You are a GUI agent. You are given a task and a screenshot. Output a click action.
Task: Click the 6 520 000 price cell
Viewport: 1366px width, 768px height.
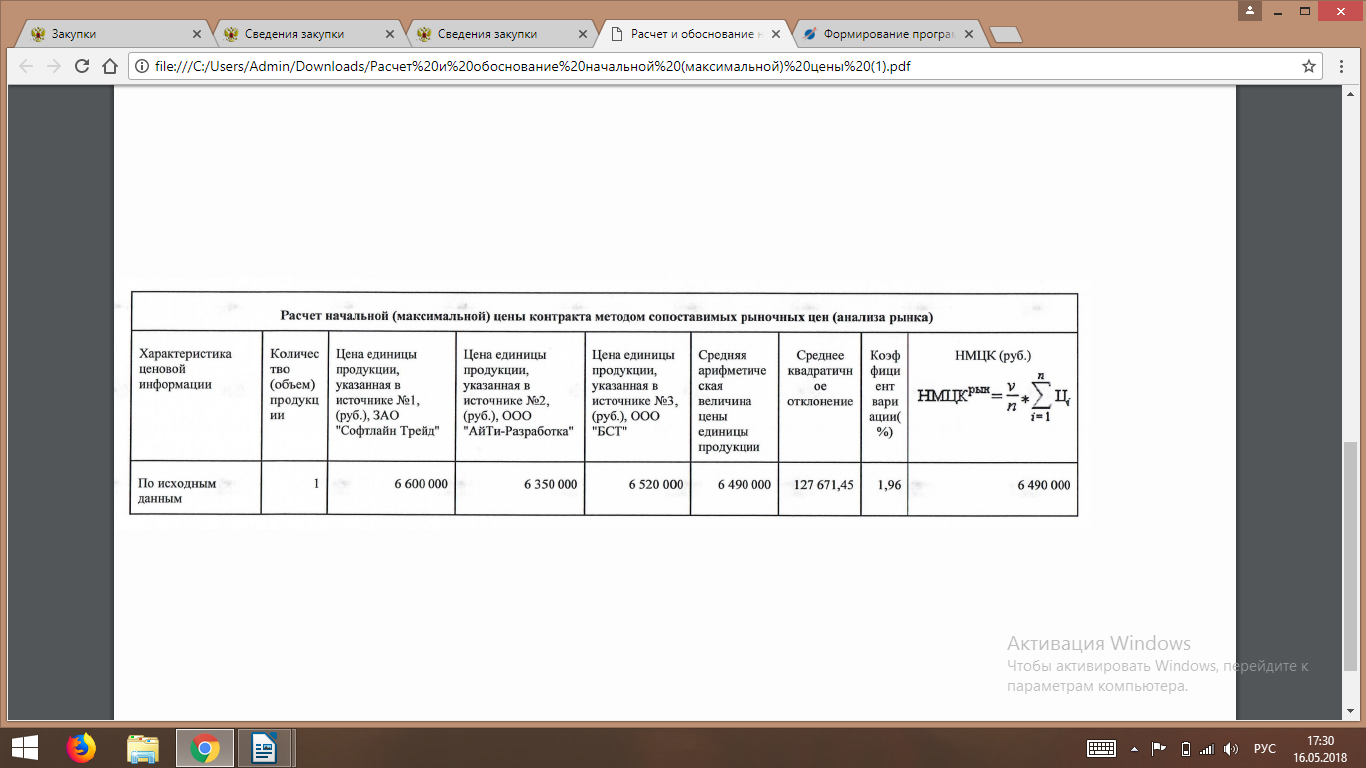(637, 488)
